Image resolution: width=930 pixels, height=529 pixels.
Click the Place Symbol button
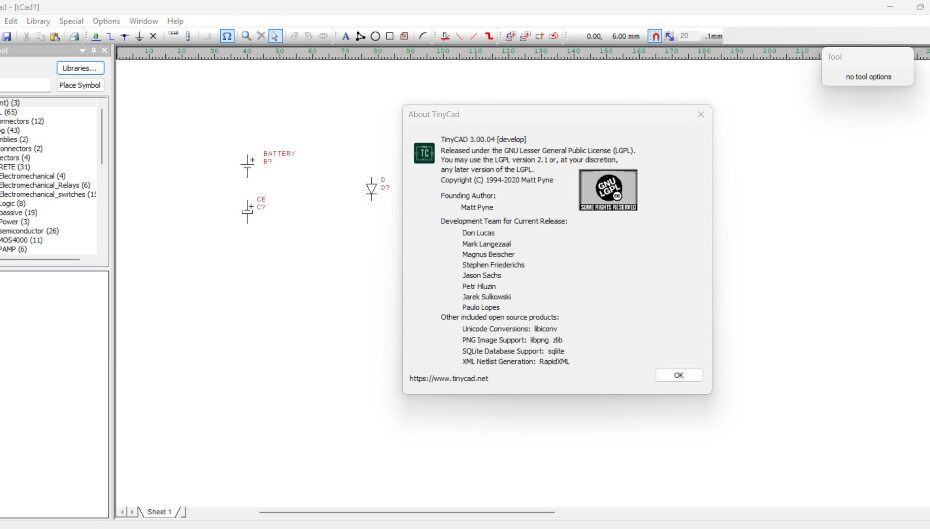(x=80, y=85)
